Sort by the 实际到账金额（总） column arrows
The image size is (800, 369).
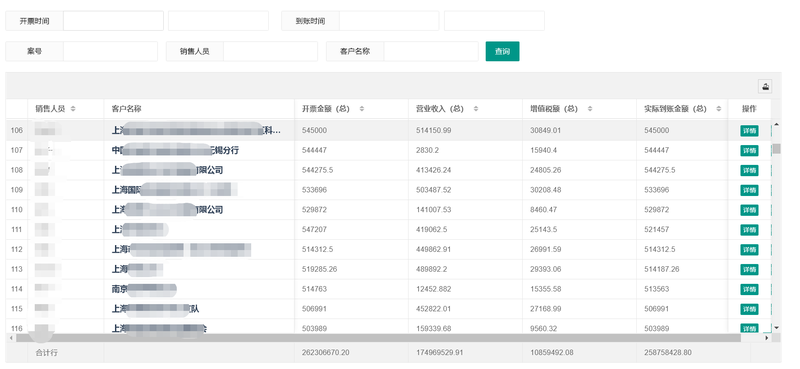point(719,109)
